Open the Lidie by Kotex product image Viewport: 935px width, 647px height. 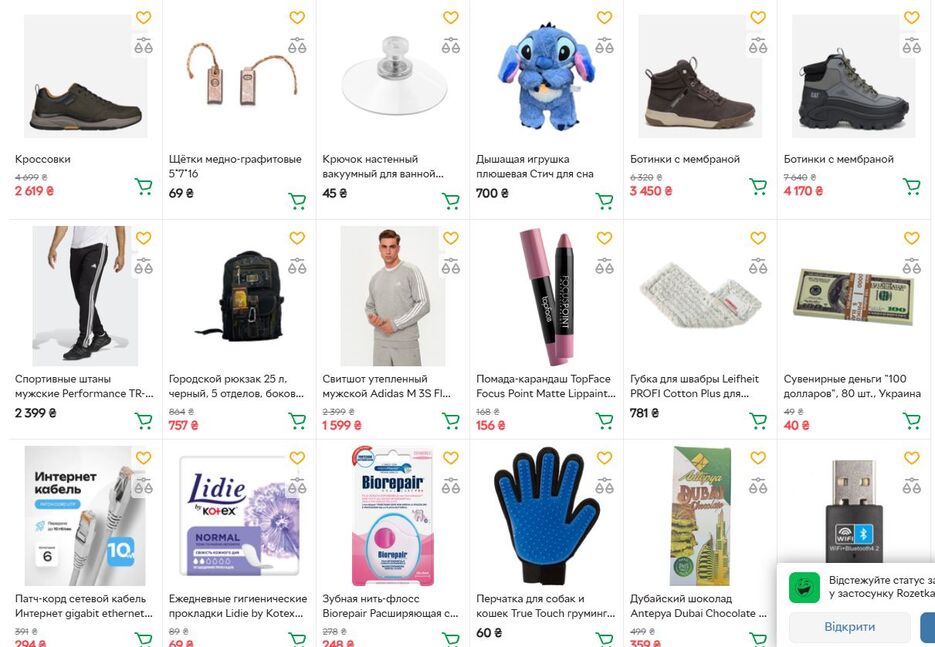(239, 516)
